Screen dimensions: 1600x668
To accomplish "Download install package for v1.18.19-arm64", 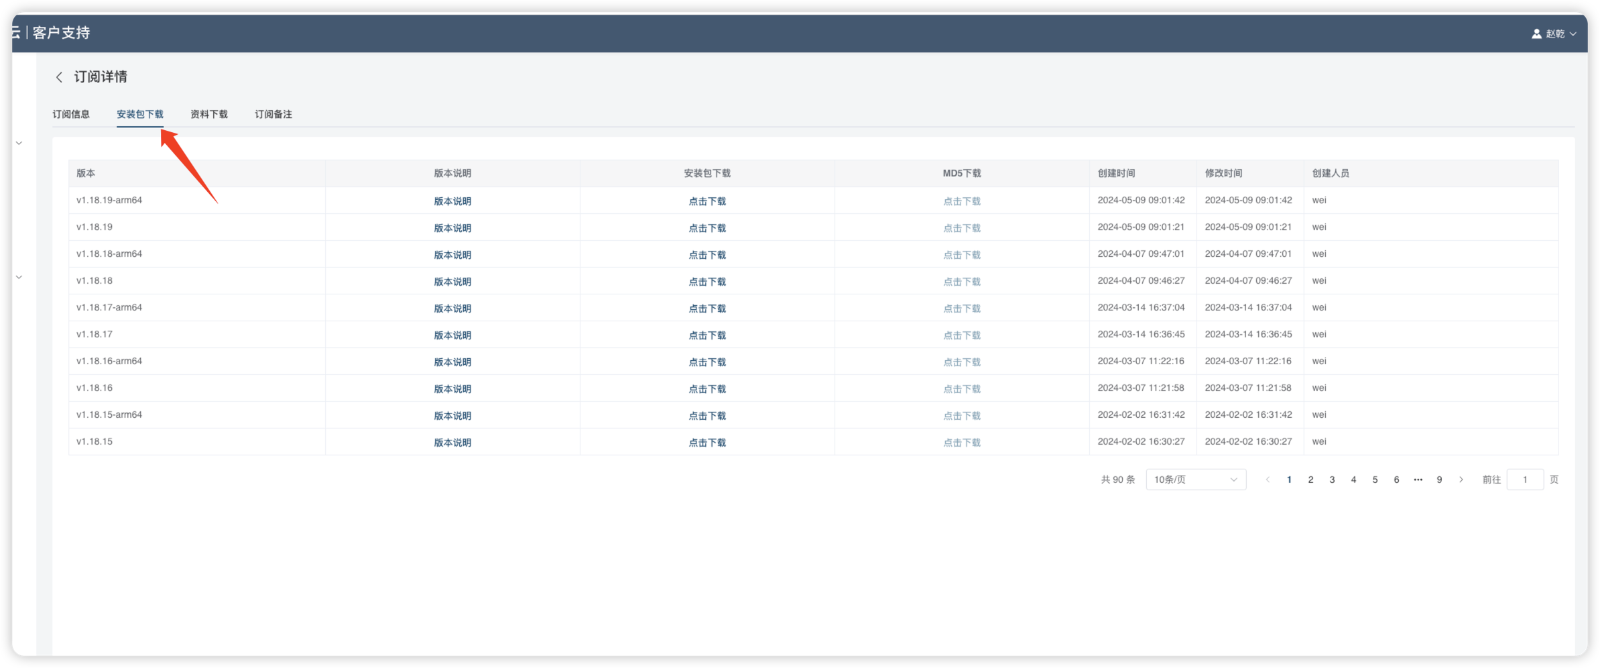I will pyautogui.click(x=707, y=201).
